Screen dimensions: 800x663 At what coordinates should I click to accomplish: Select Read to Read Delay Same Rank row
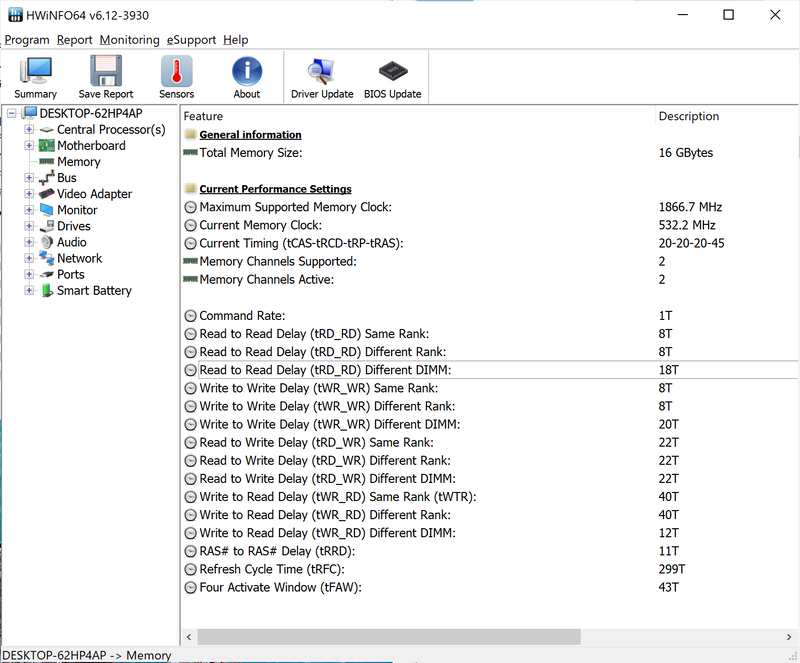coord(490,334)
